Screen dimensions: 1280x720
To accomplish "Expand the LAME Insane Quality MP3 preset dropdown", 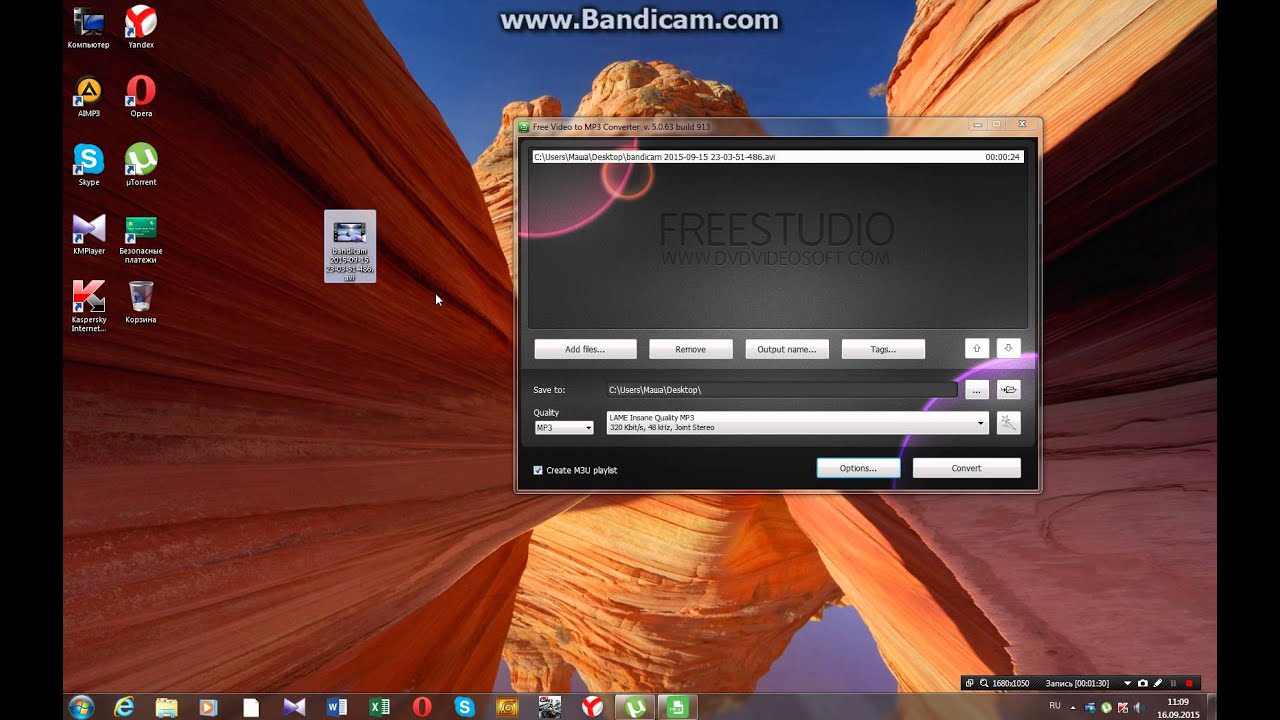I will (797, 423).
